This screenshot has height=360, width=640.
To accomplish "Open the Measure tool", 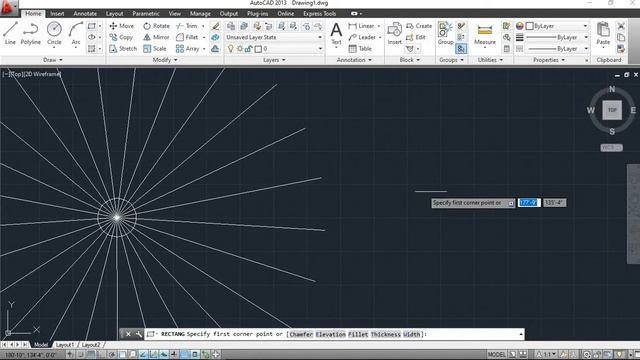I will pos(484,34).
